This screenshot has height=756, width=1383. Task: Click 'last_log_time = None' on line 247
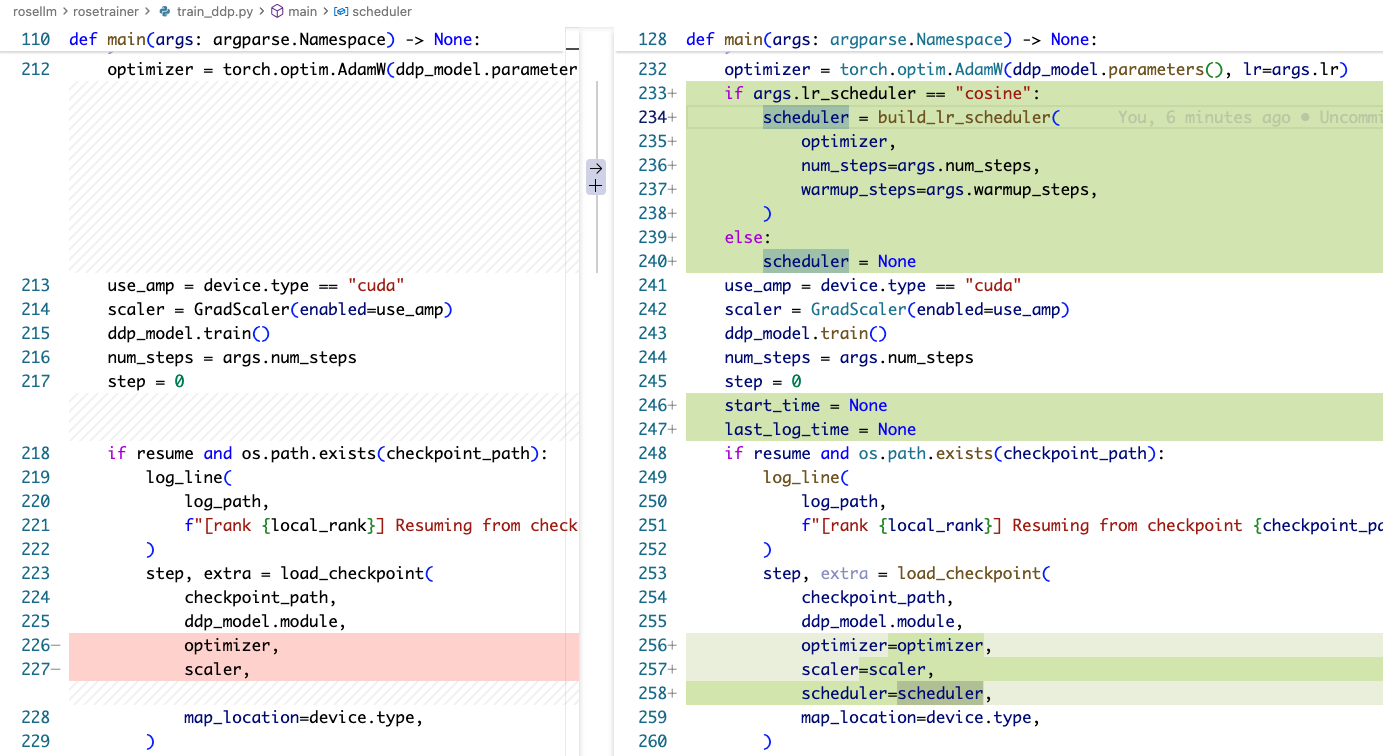click(820, 429)
